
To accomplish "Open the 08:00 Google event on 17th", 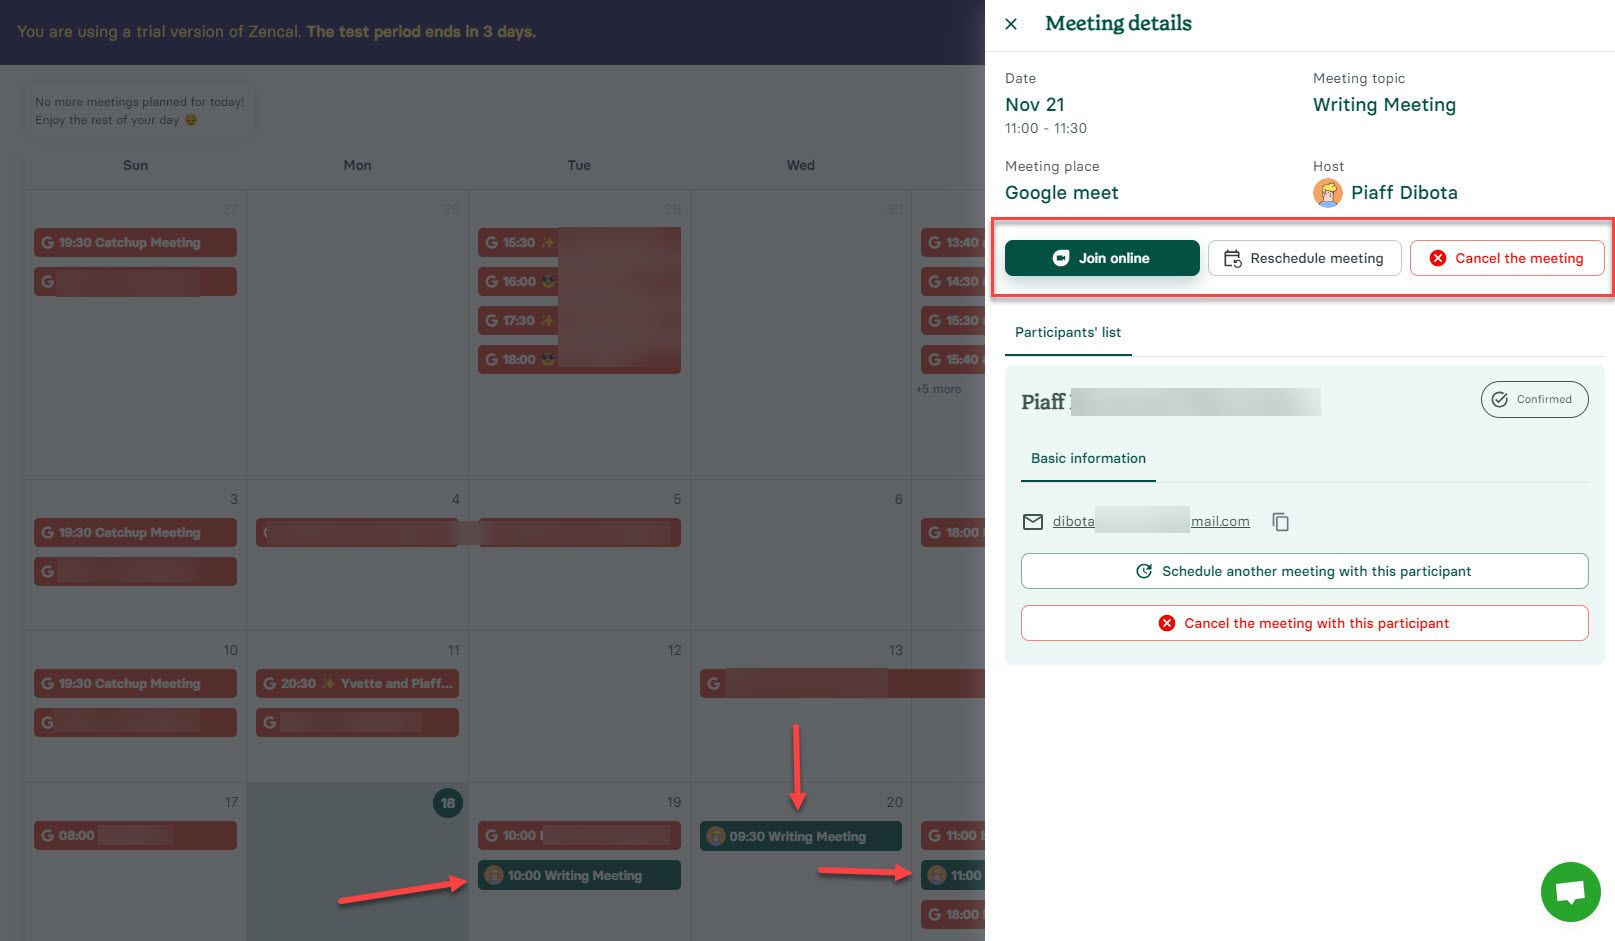I will point(135,836).
